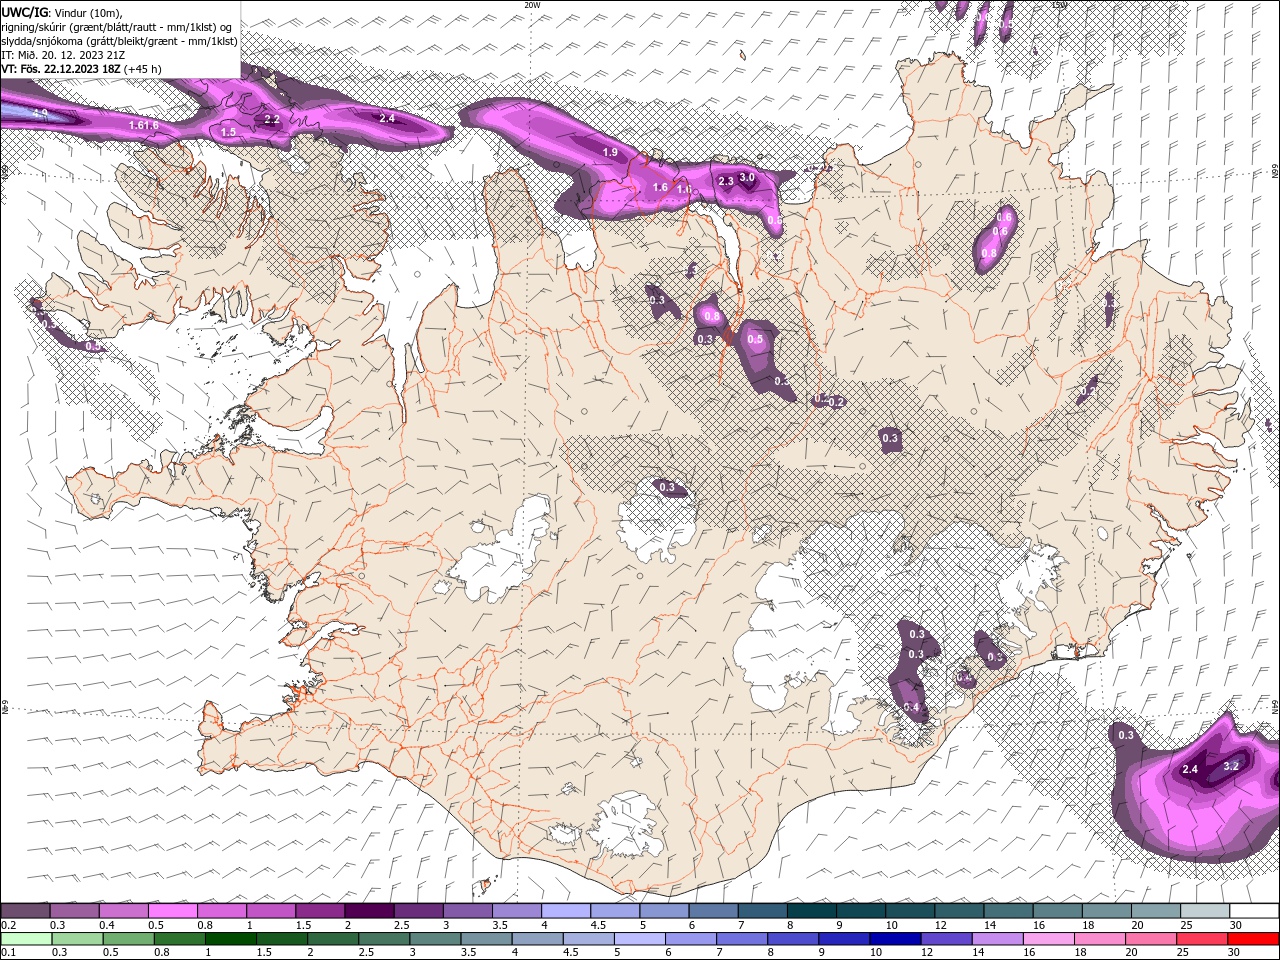Viewport: 1280px width, 960px height.
Task: Select the dark purple swatch above upper-row '2'
Action: click(368, 911)
